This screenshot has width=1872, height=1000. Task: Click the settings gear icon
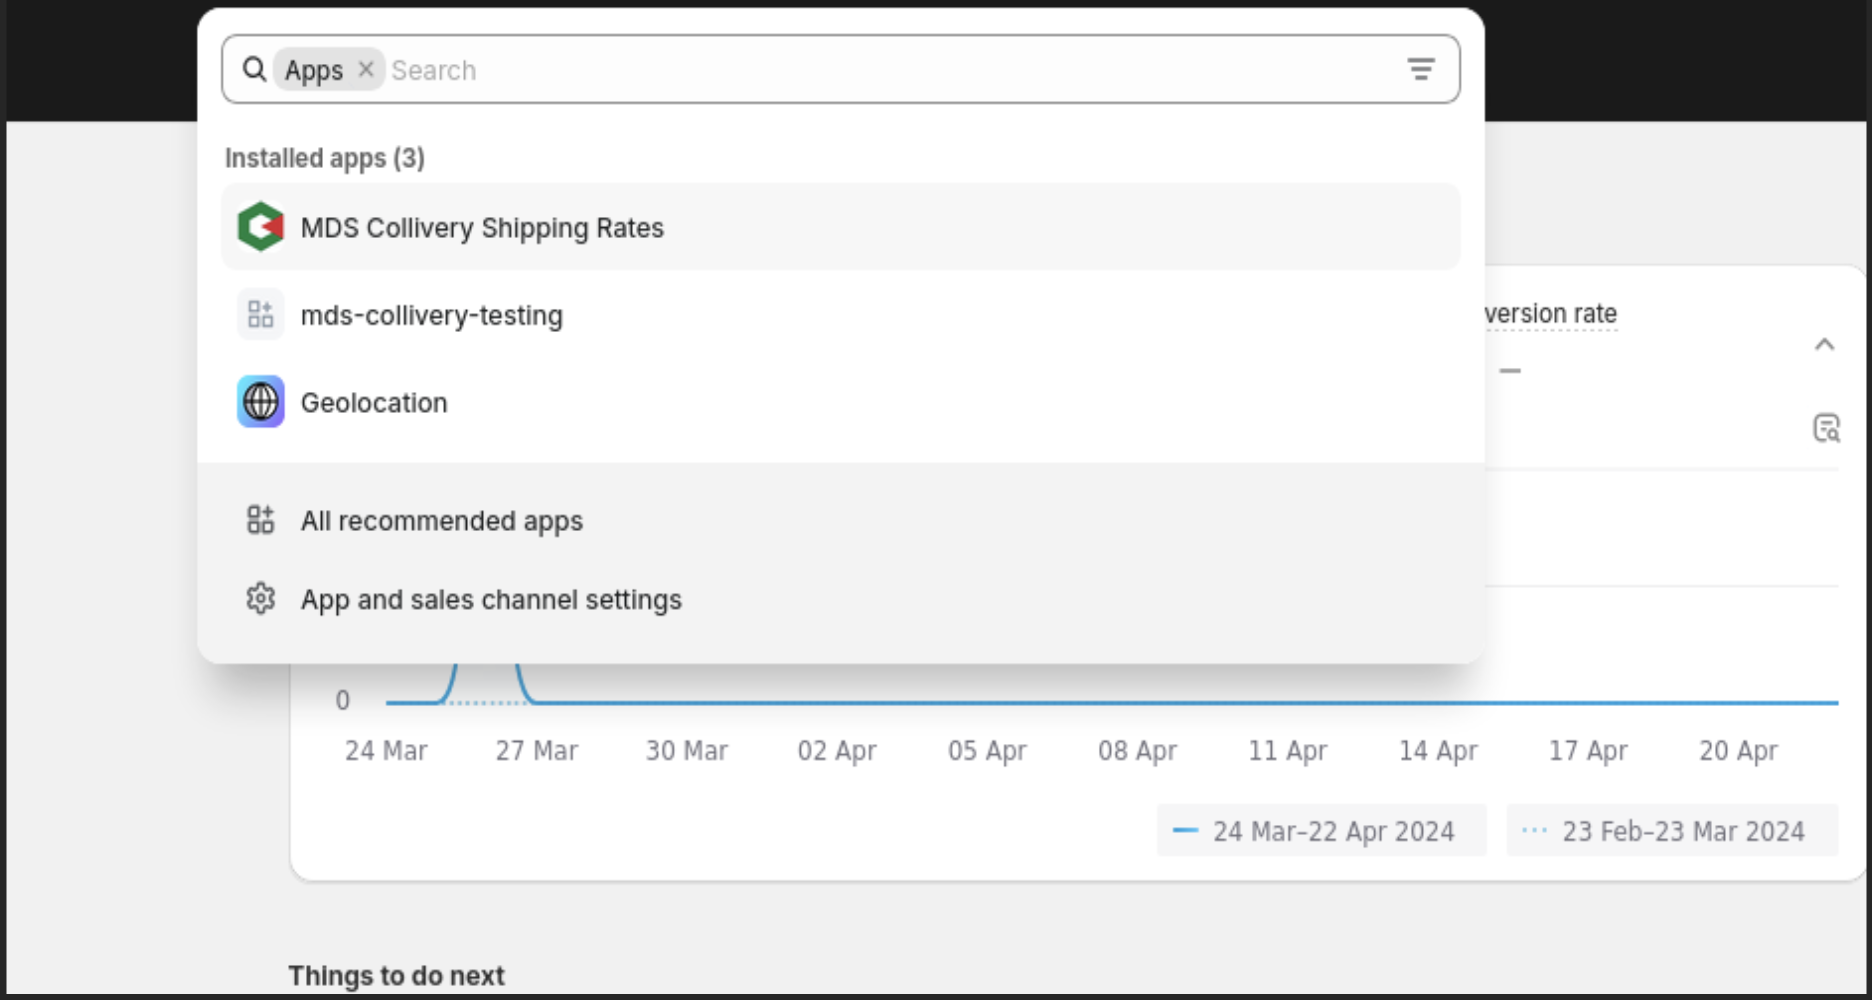261,598
